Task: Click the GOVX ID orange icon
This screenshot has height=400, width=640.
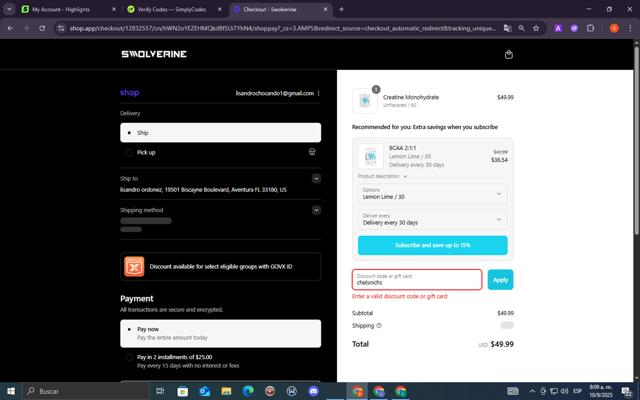Action: [x=134, y=267]
